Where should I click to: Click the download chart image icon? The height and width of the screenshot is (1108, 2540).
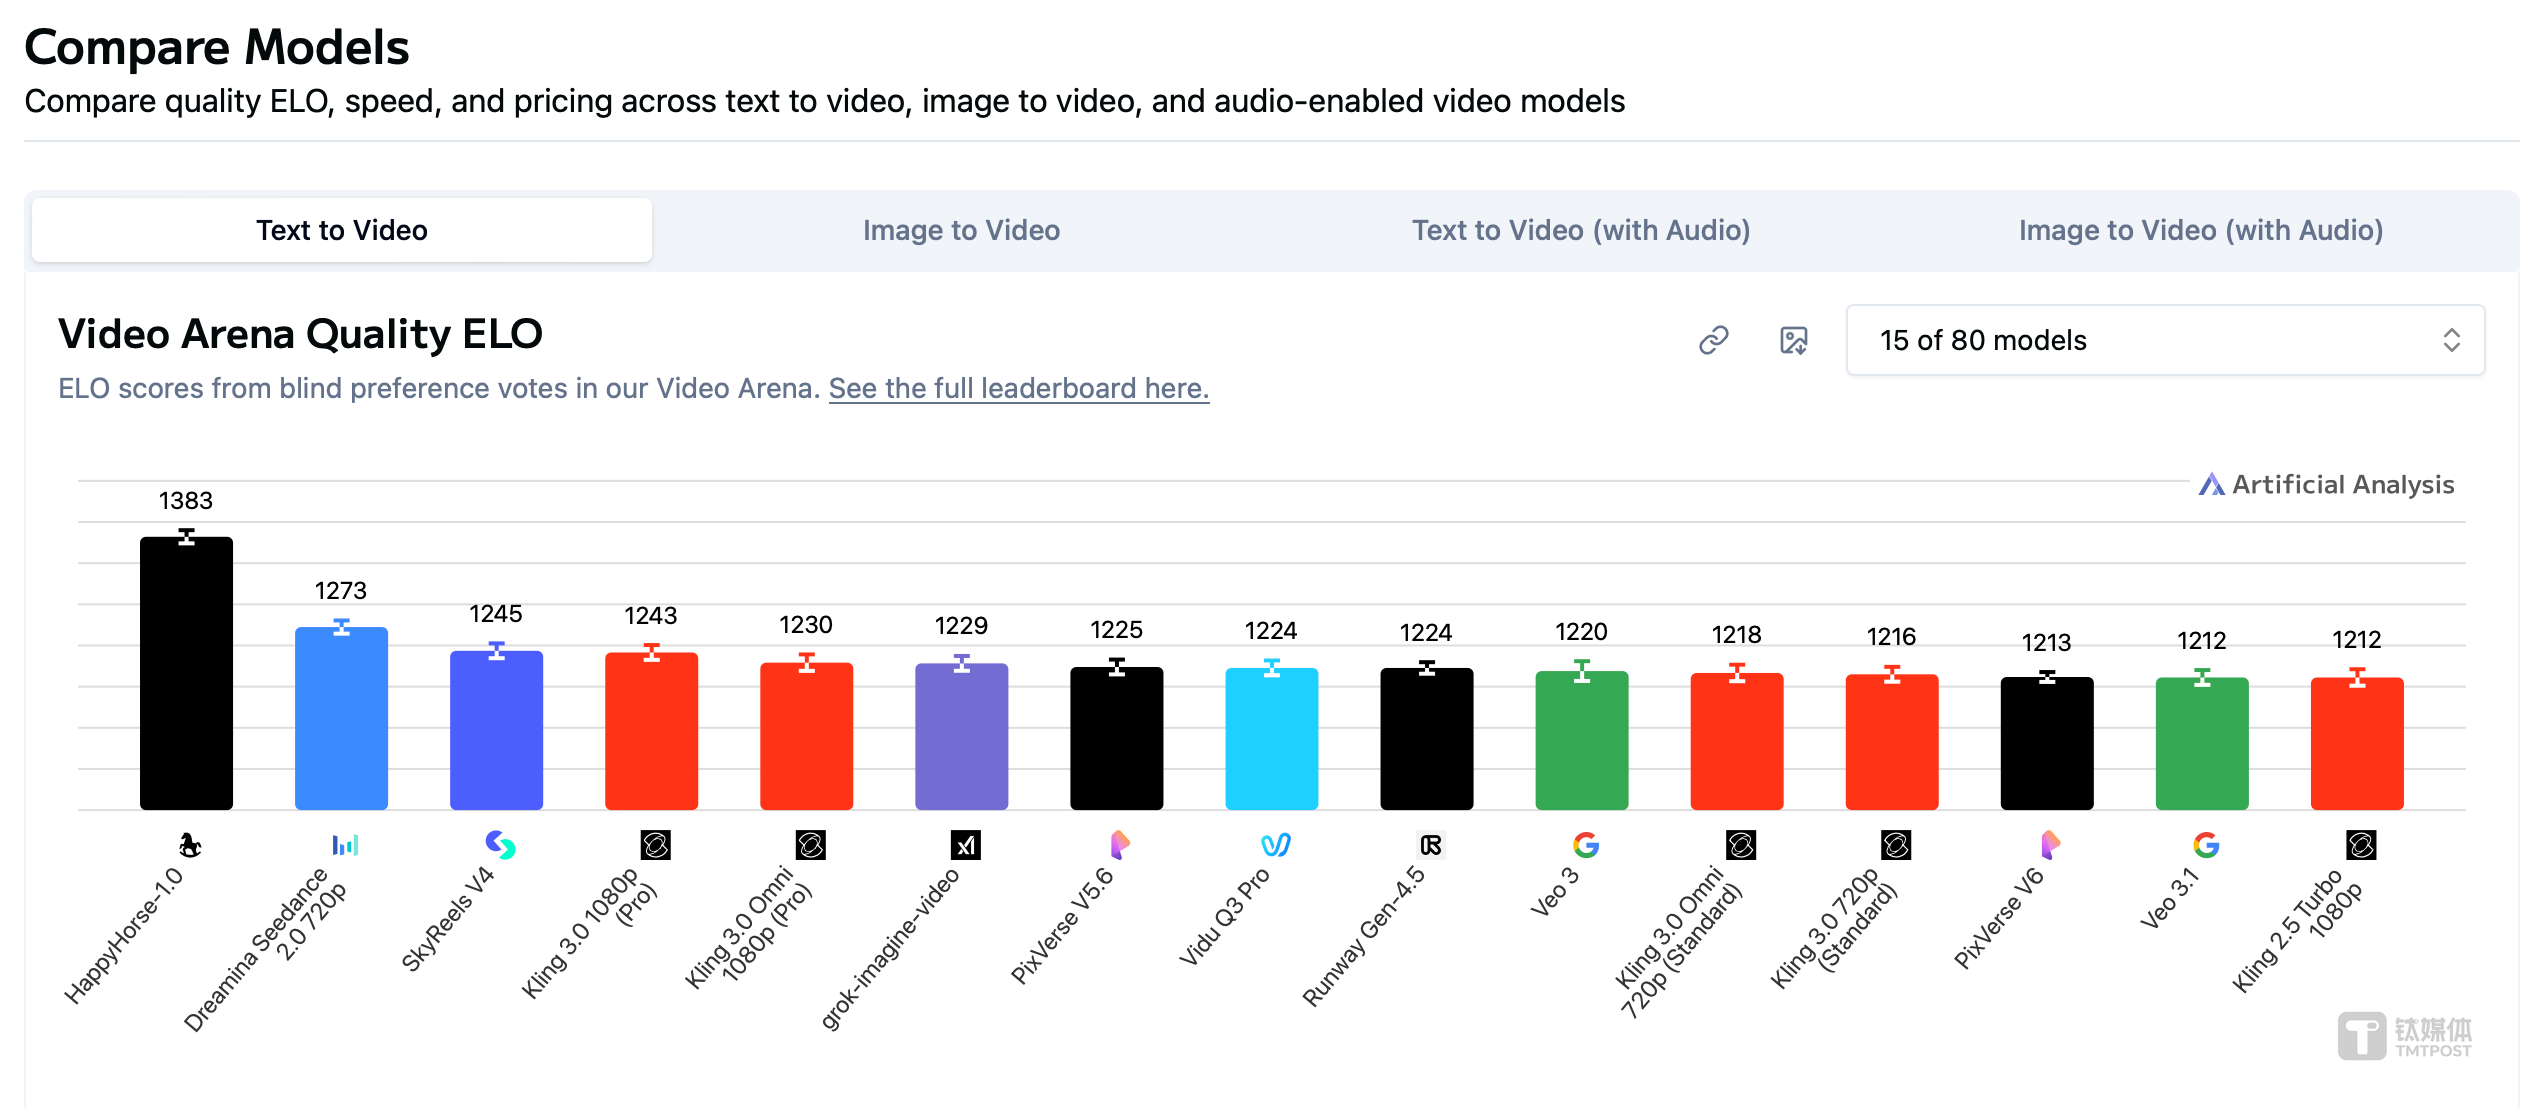pos(1793,340)
